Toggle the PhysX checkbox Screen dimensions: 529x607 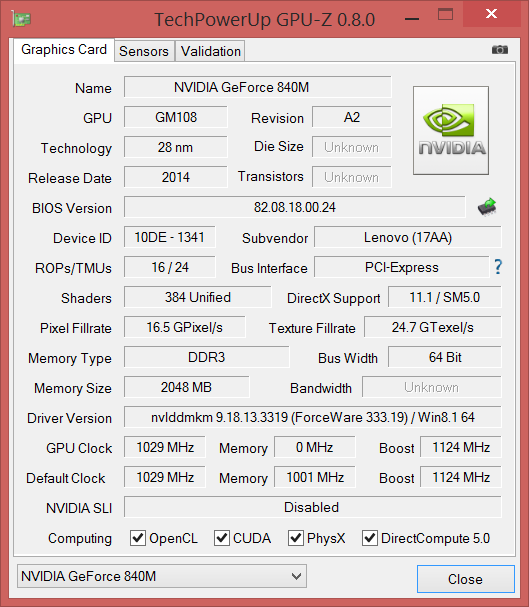(x=296, y=538)
